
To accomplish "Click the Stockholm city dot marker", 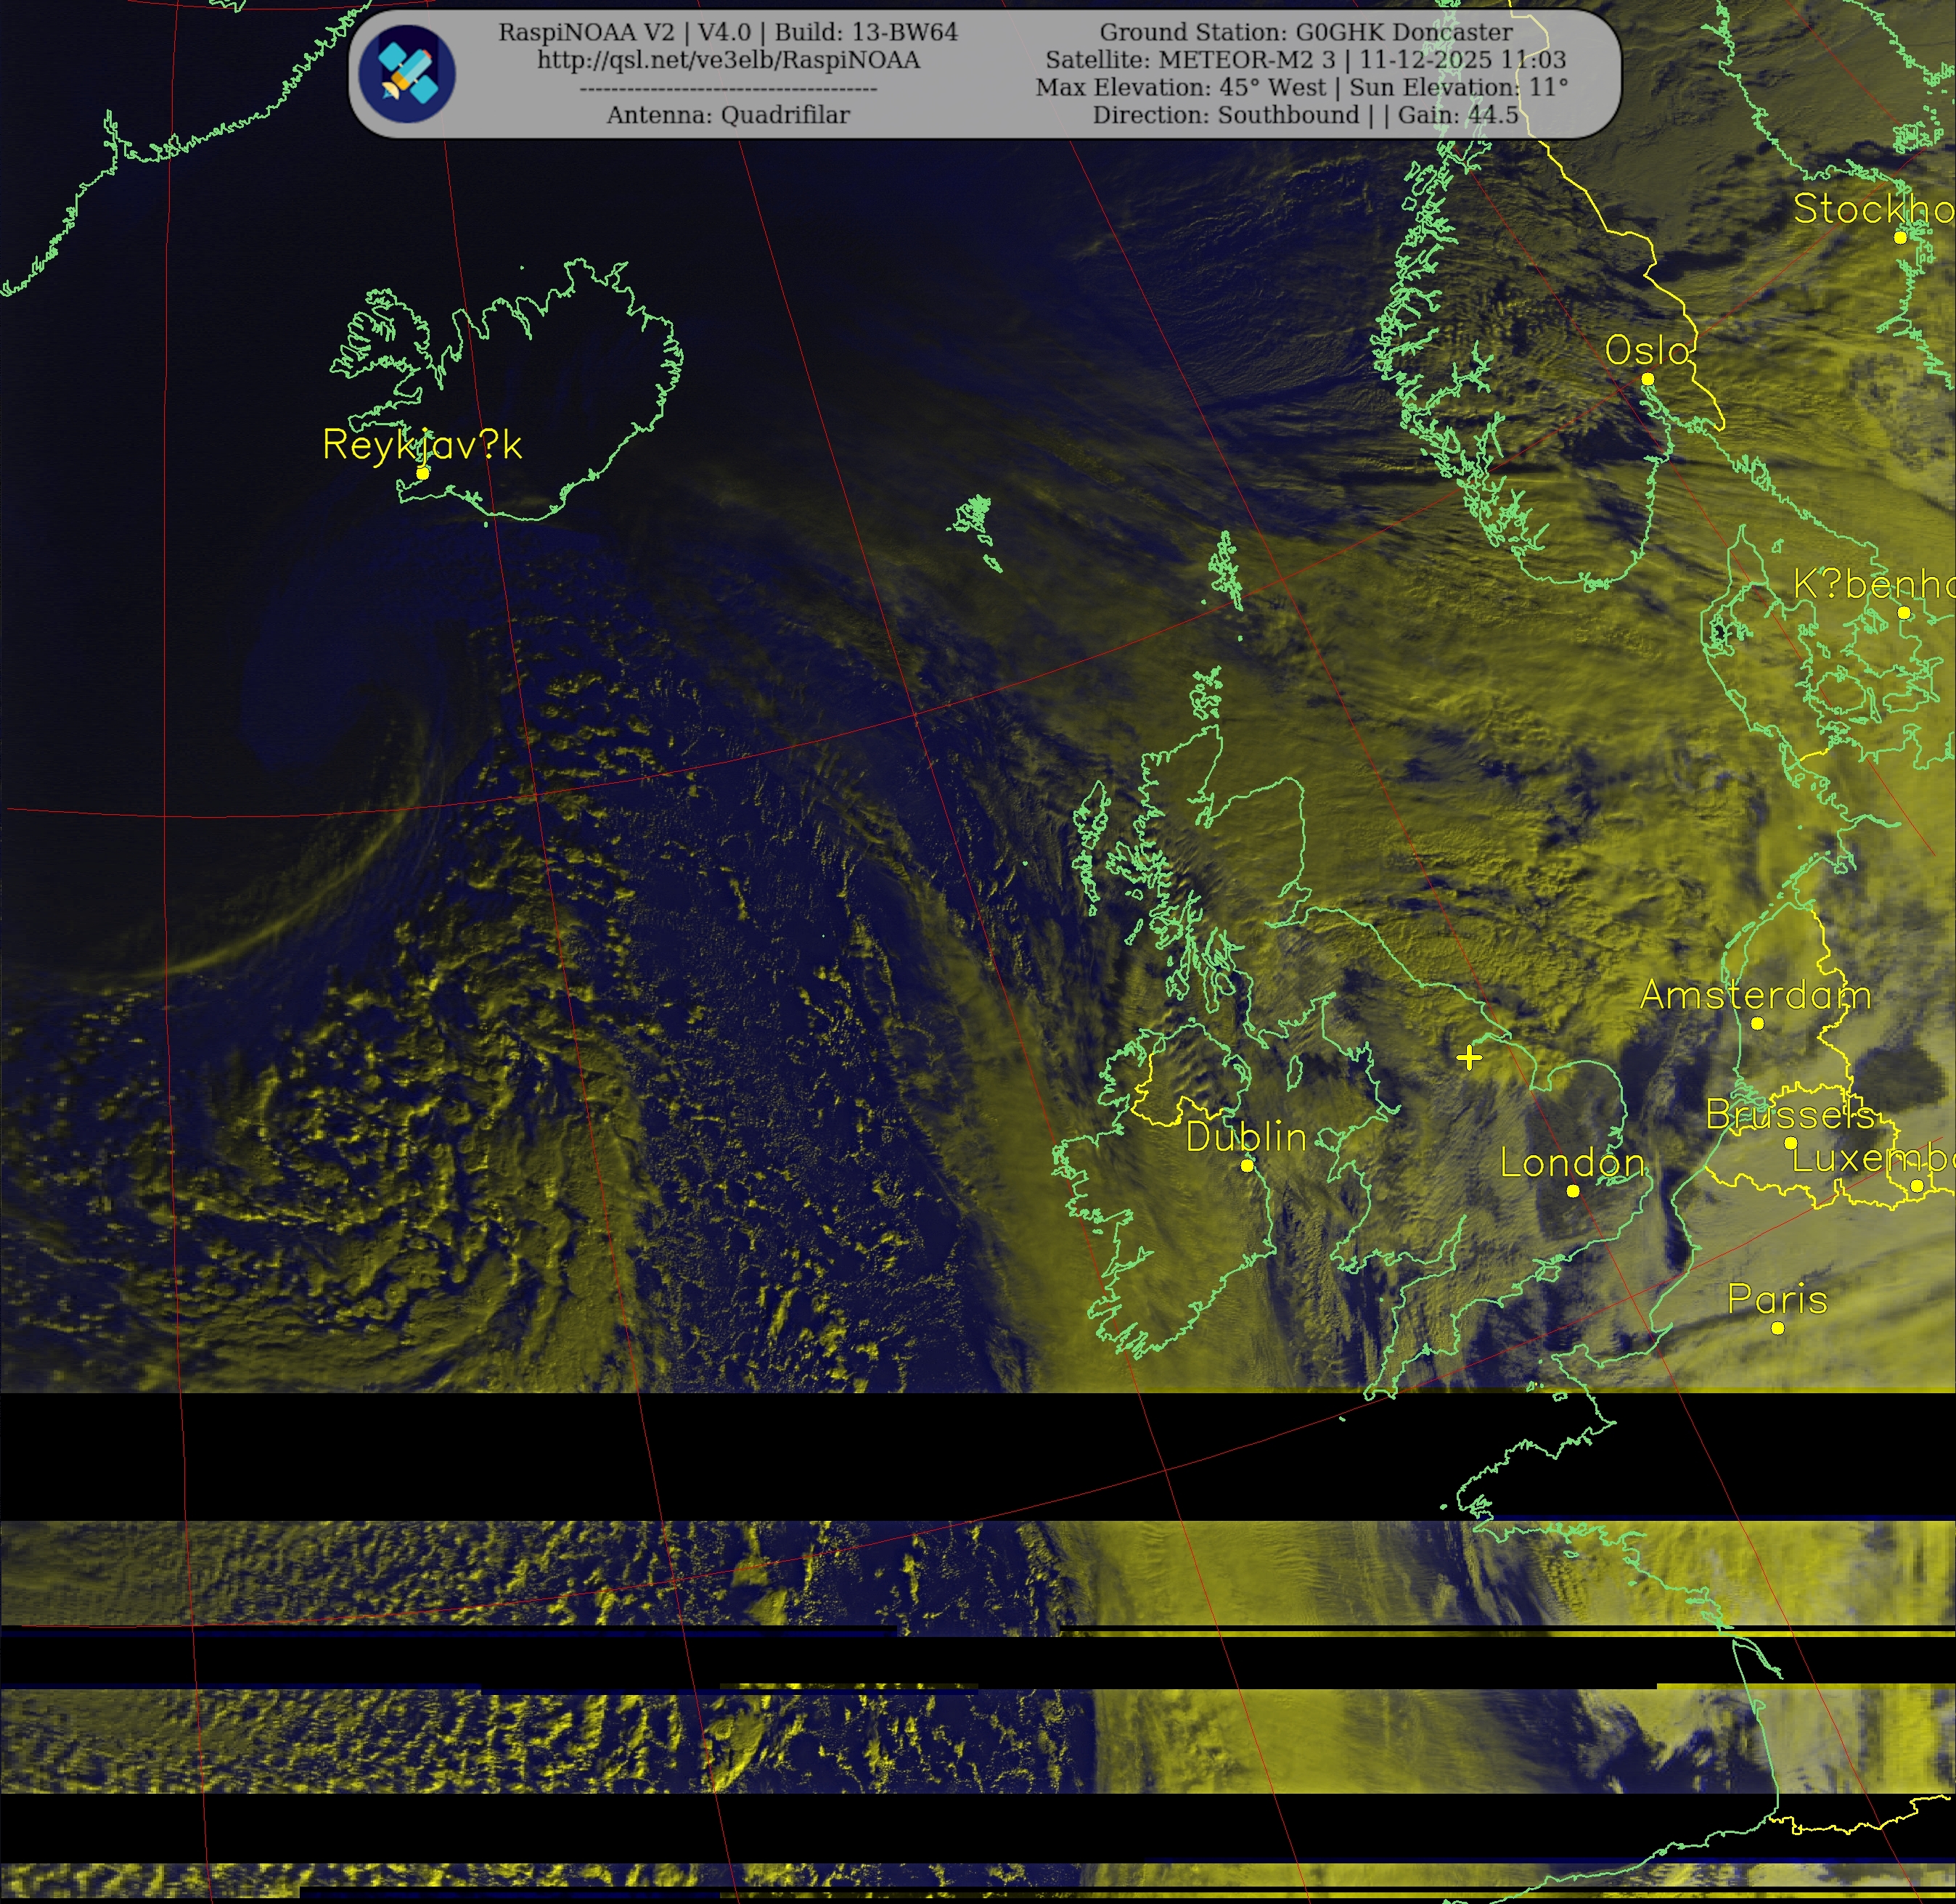I will point(1900,237).
